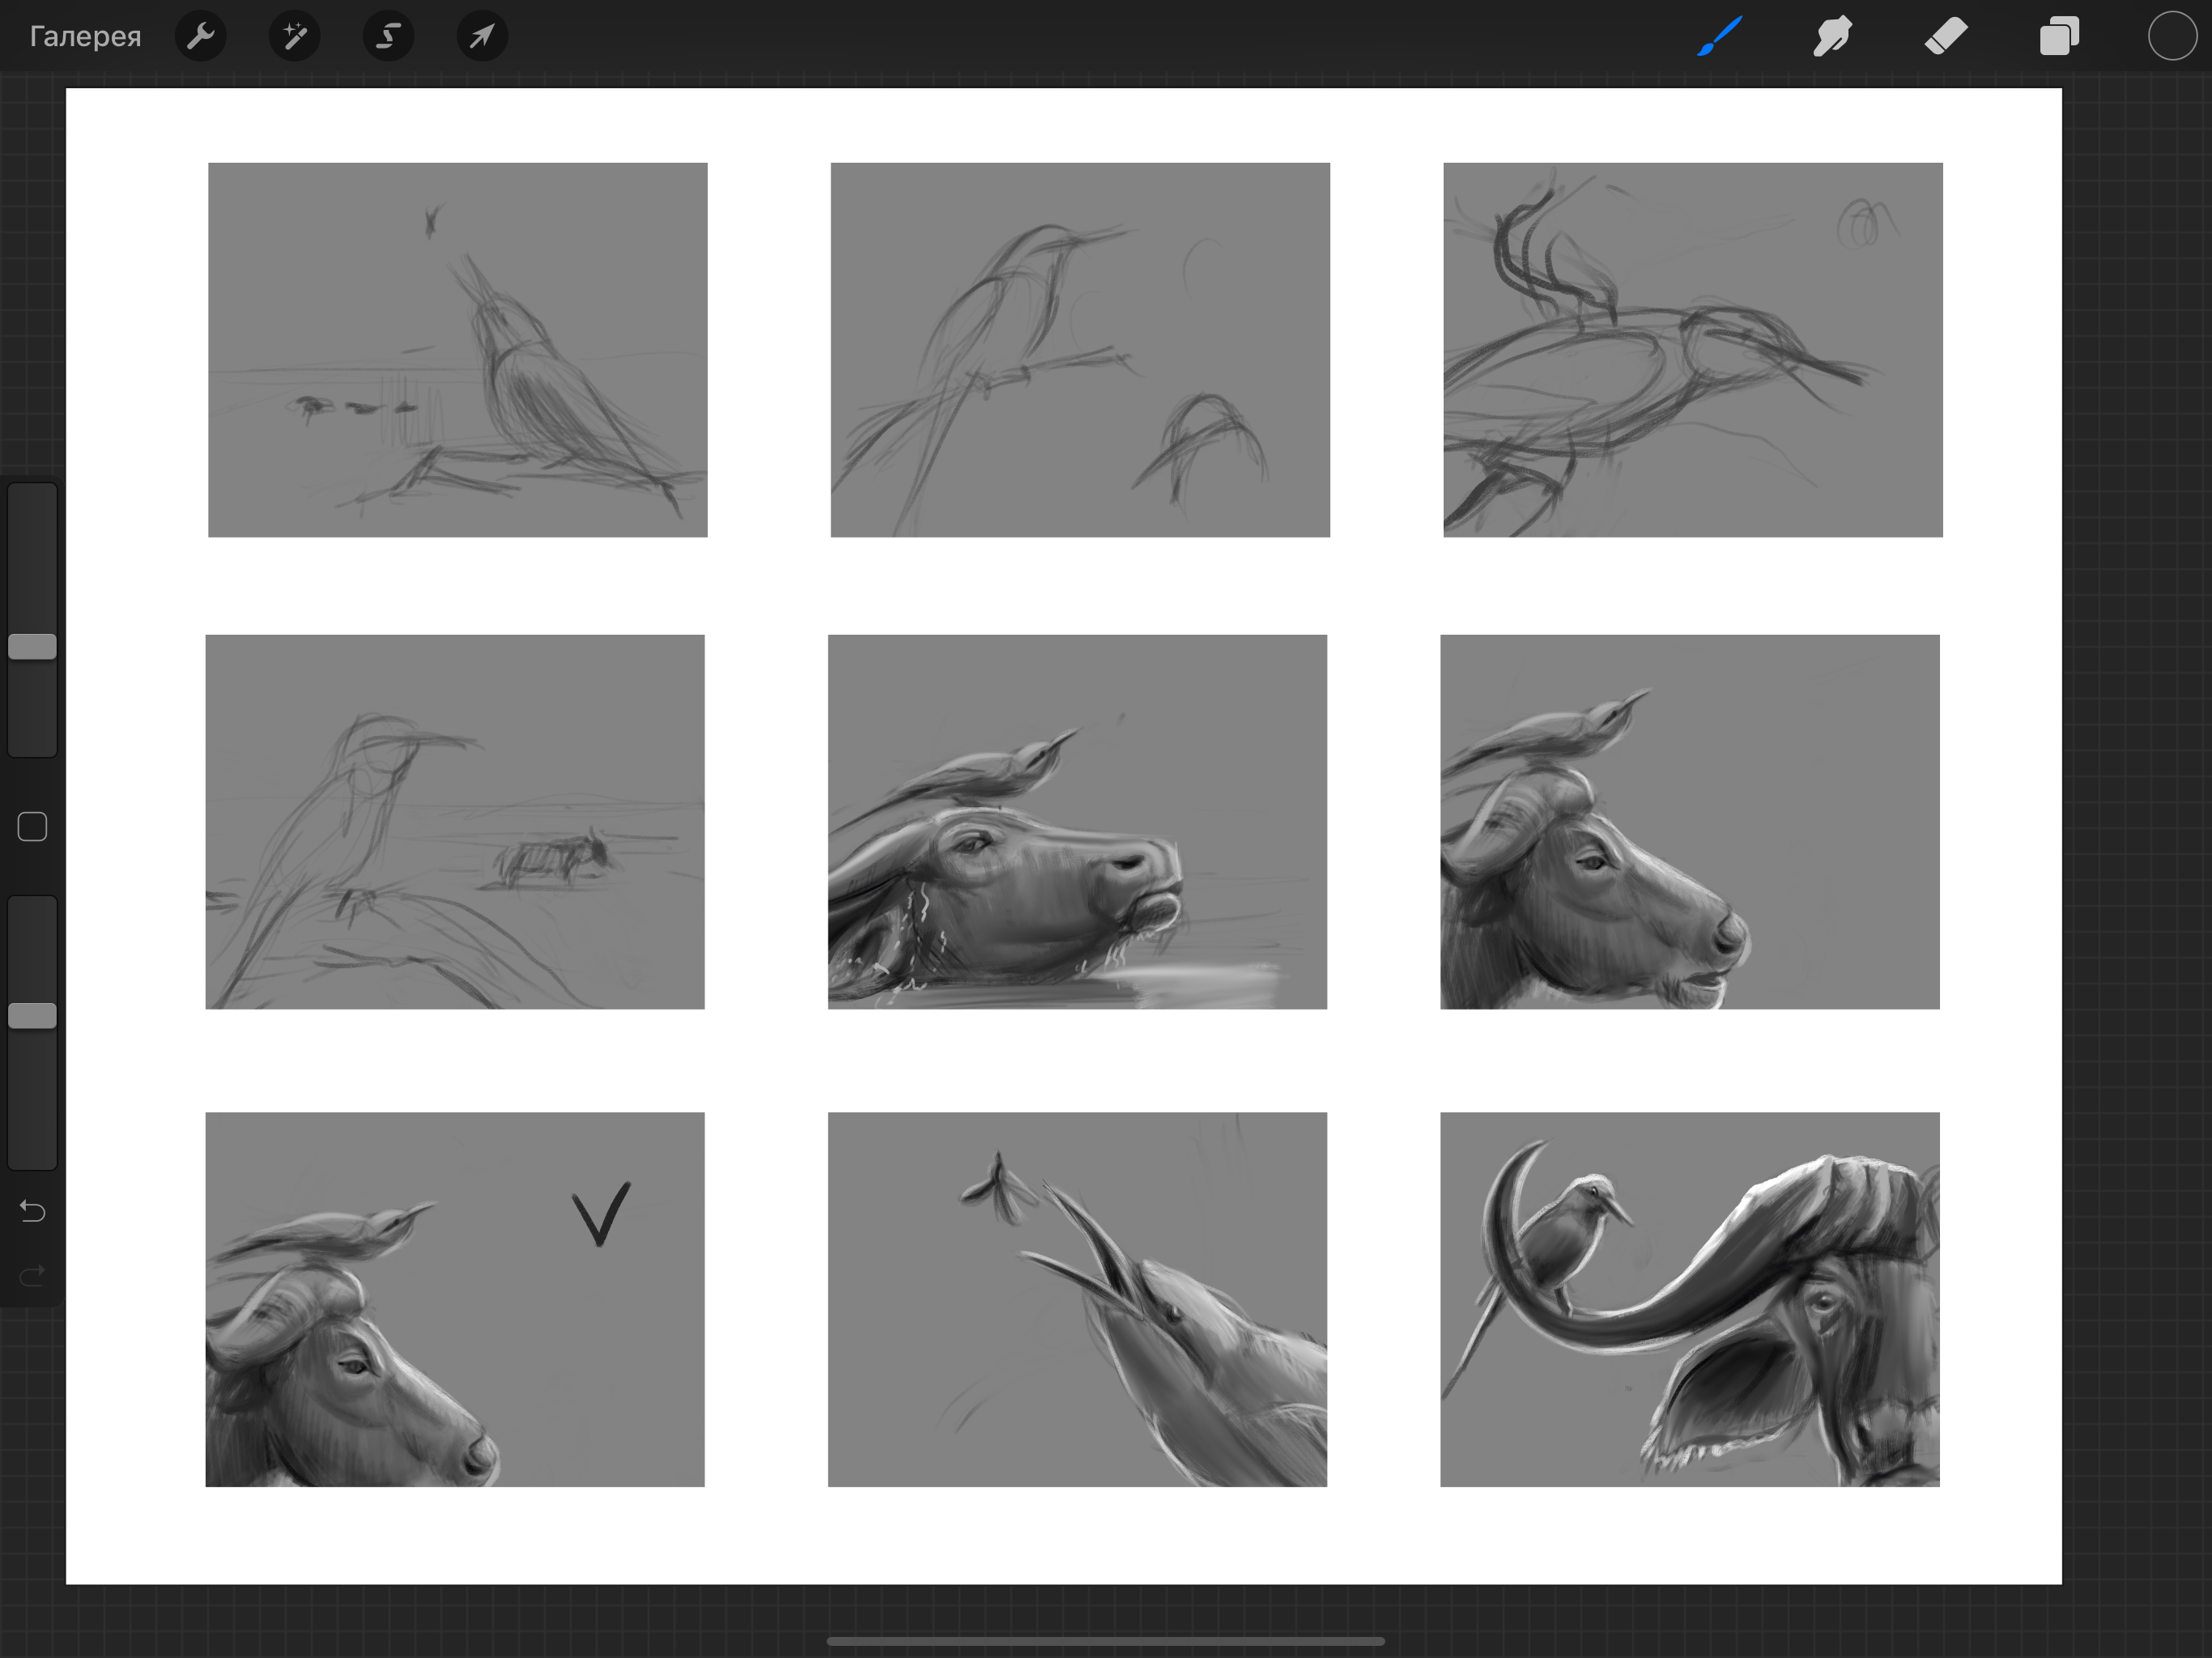The image size is (2212, 1658).
Task: Open the active color circle
Action: tap(2171, 37)
